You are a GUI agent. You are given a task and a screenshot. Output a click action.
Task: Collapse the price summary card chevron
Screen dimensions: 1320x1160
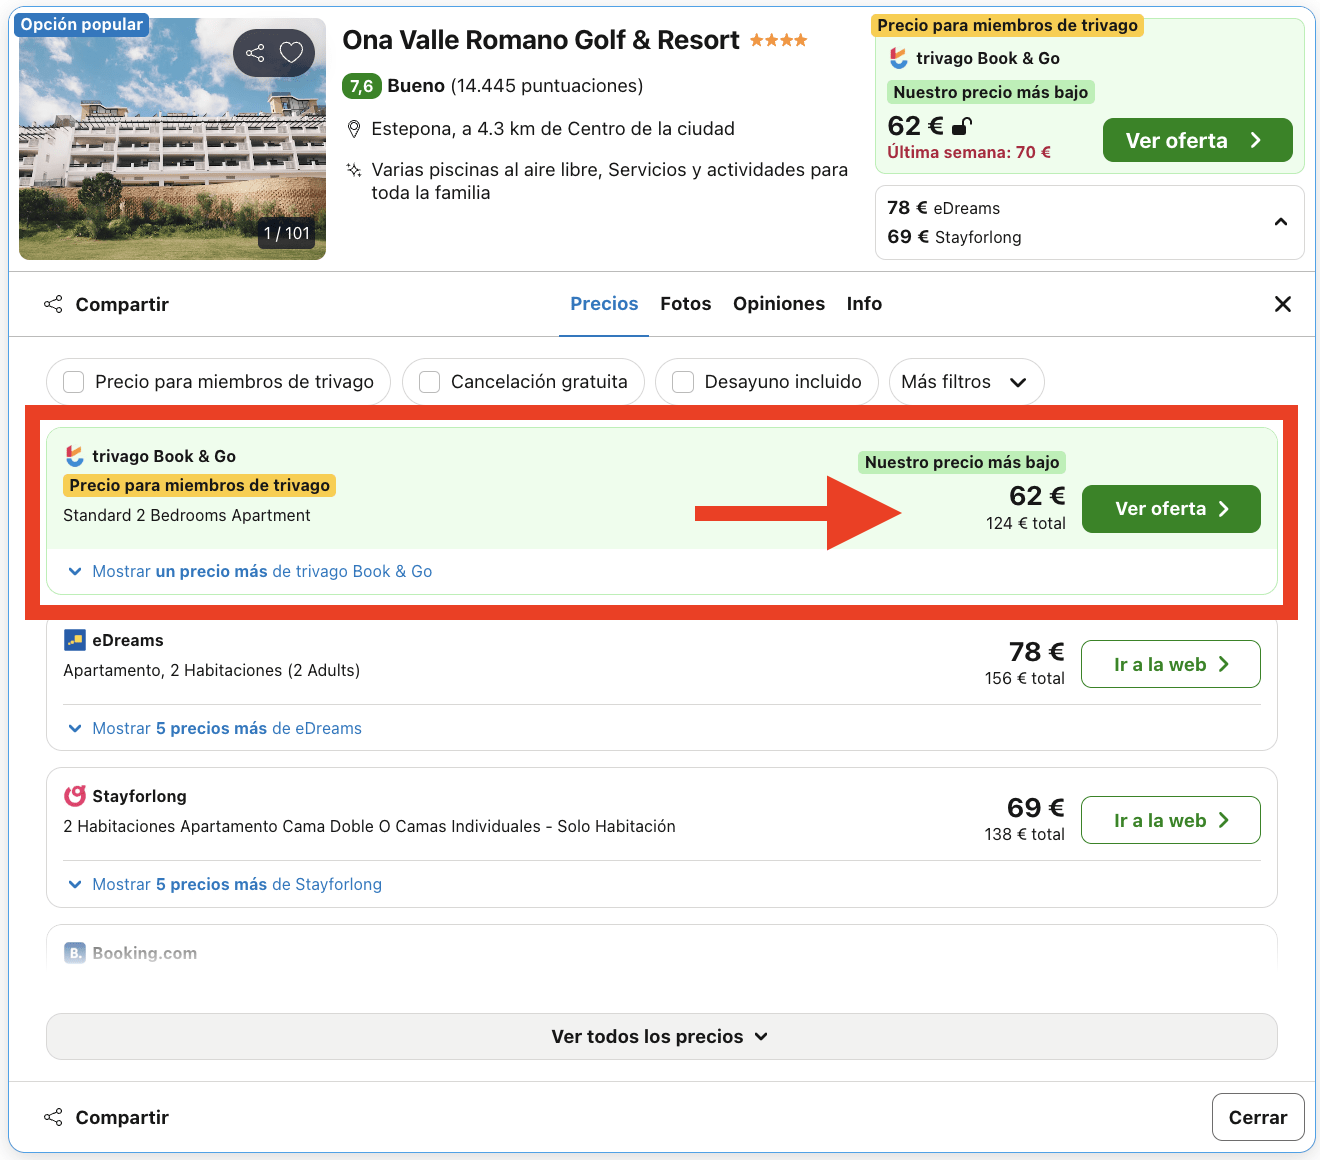click(1281, 222)
